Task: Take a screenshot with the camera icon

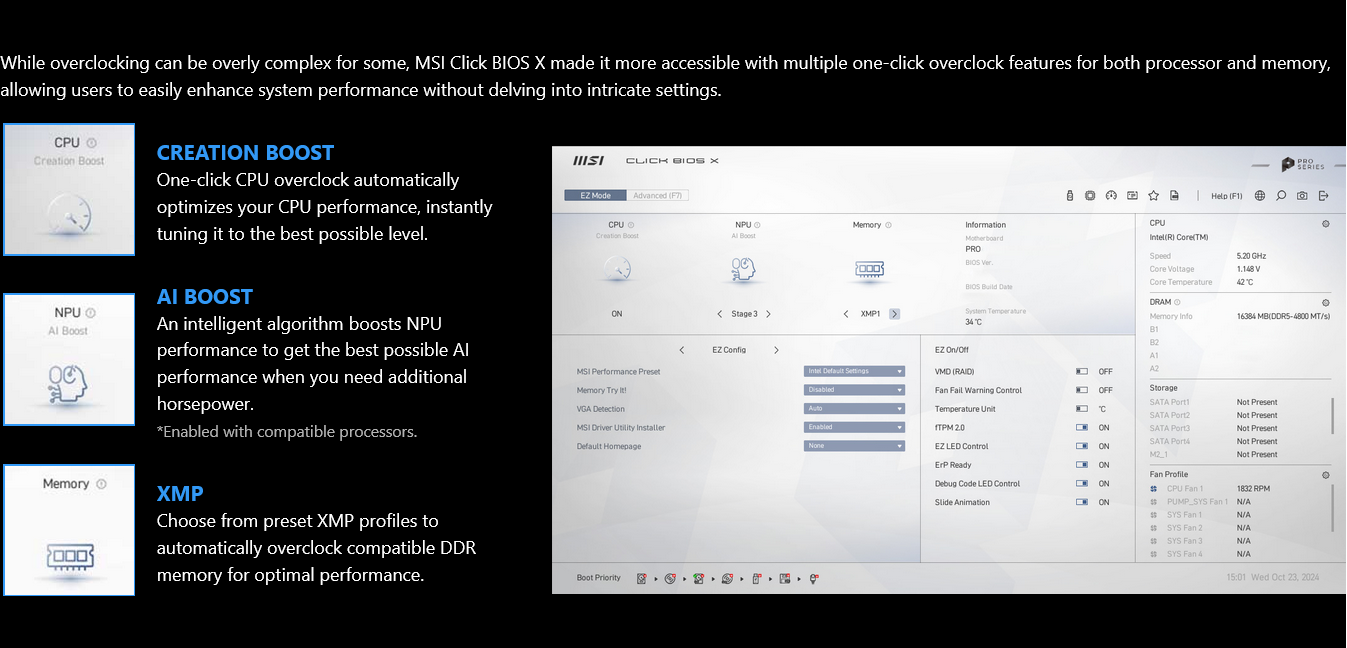Action: [1302, 196]
